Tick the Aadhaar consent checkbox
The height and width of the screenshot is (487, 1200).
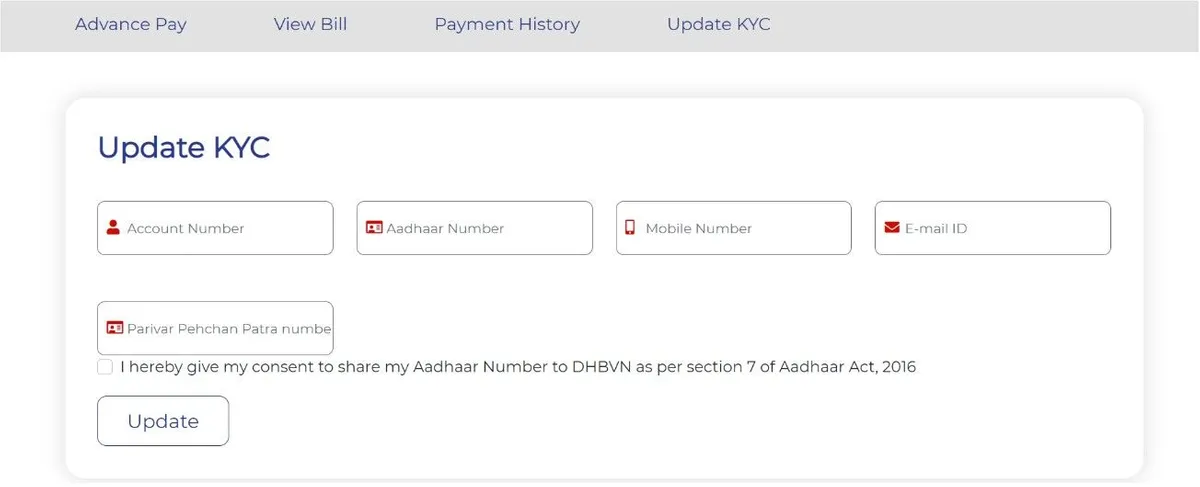point(105,367)
